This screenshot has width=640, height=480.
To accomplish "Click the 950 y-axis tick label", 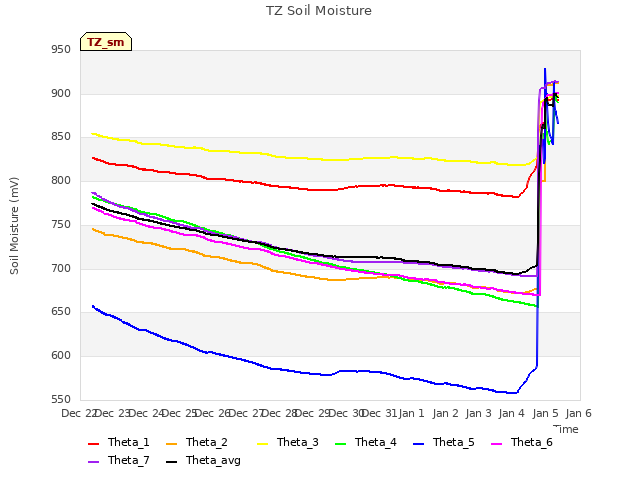I will pos(61,50).
